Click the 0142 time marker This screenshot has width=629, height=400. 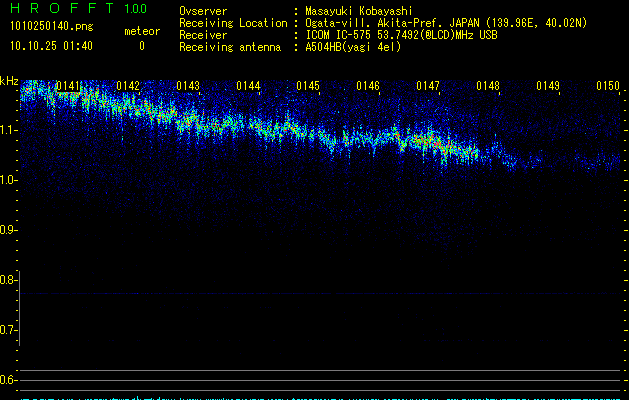128,86
